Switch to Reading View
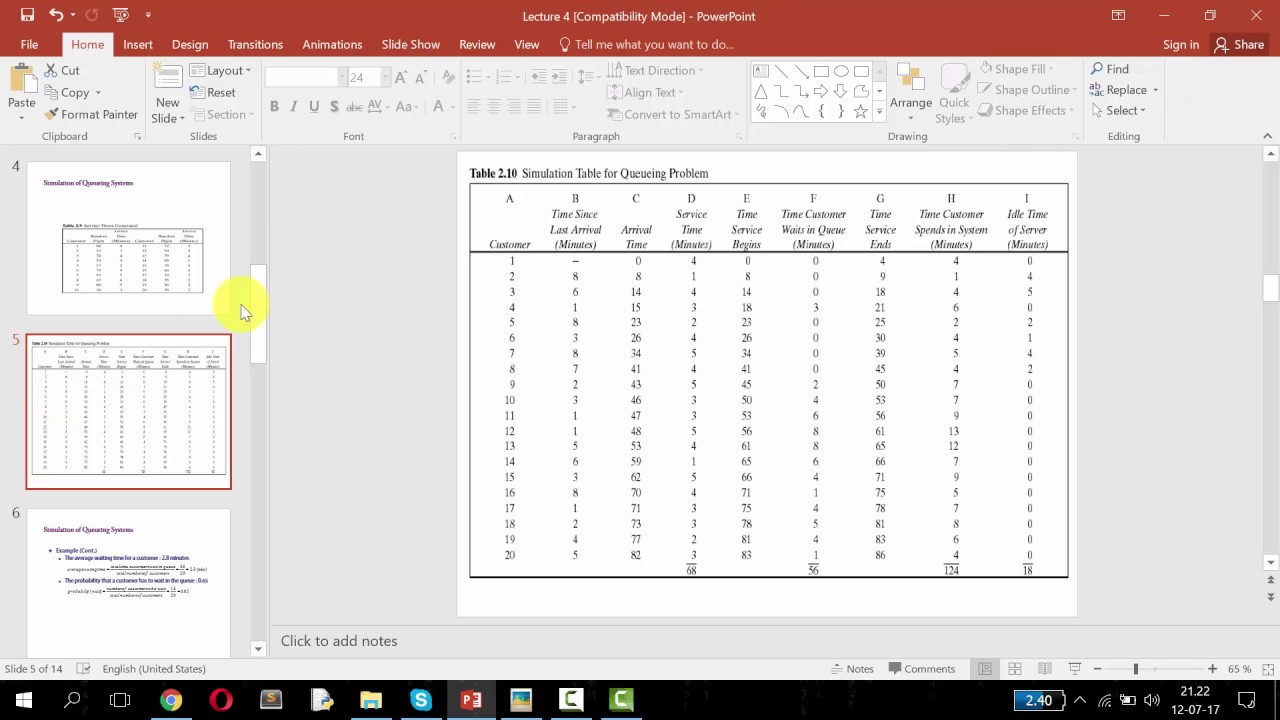1280x720 pixels. click(x=1045, y=668)
